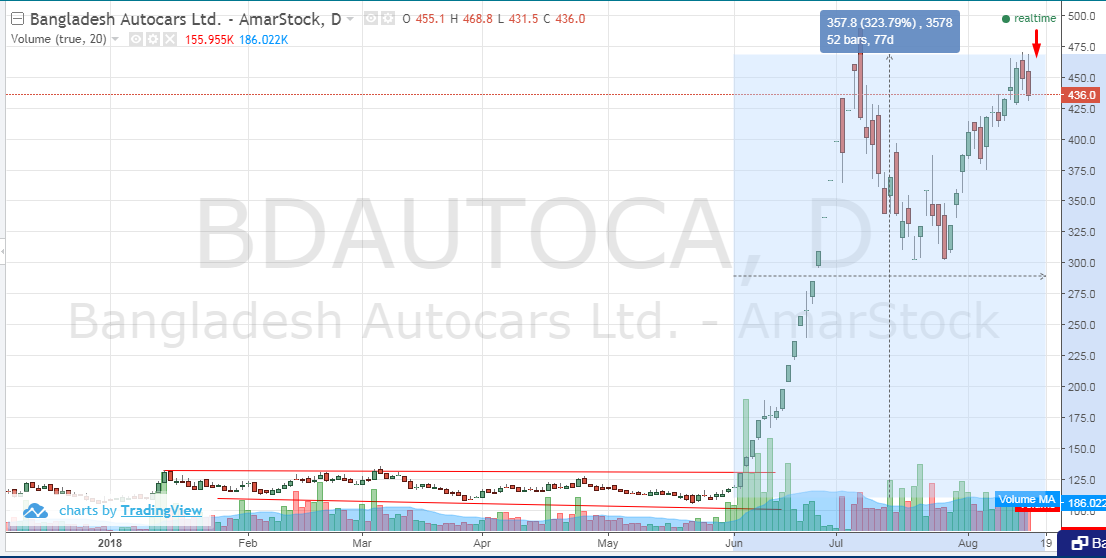
Task: Click the TradingView cloud logo
Action: [x=35, y=510]
